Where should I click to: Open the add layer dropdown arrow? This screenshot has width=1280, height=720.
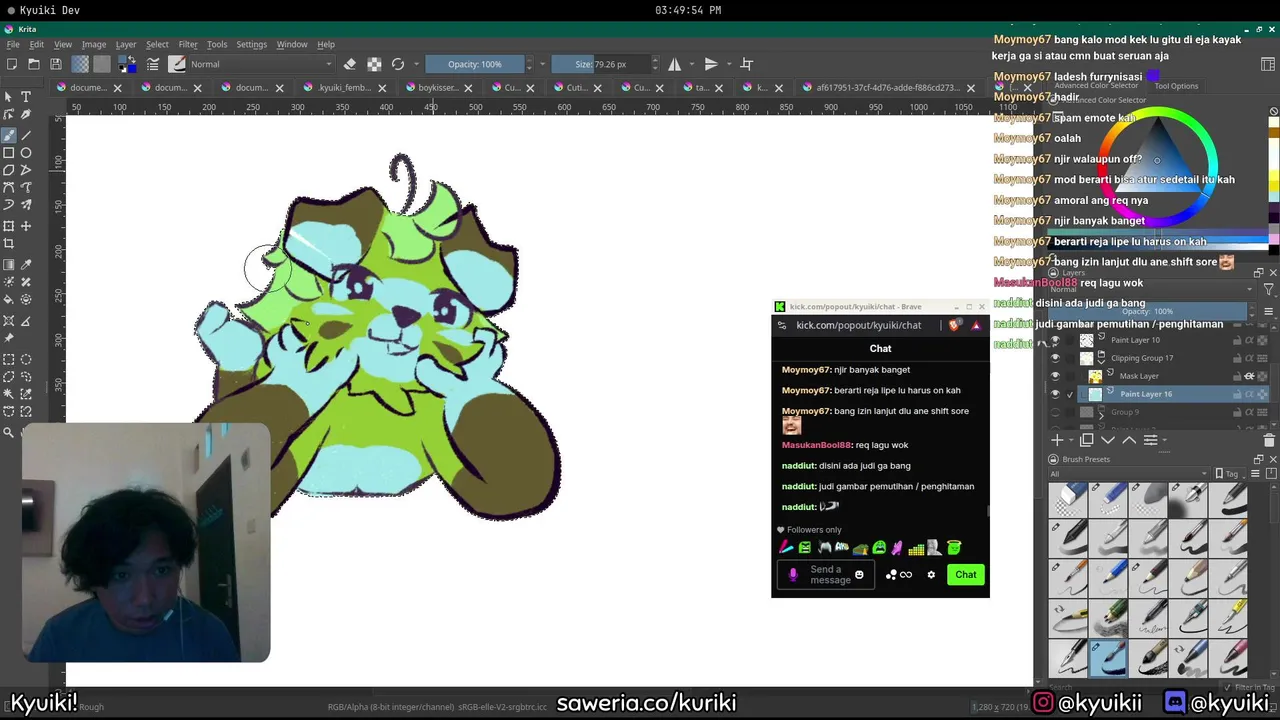point(1071,440)
